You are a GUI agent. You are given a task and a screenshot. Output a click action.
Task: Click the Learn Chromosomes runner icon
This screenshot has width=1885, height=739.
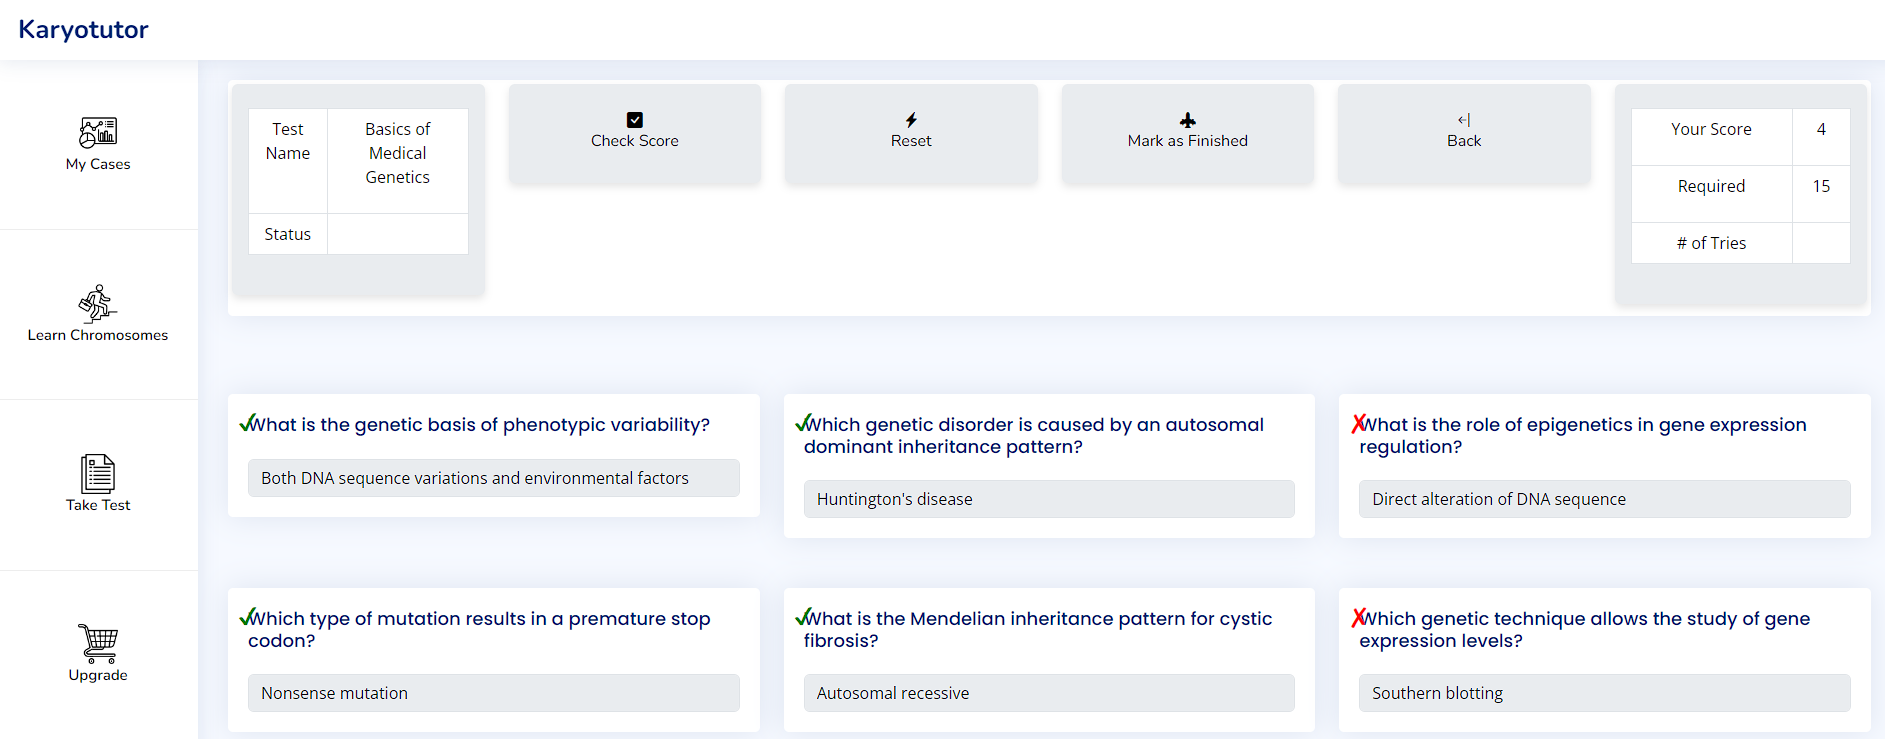pyautogui.click(x=98, y=303)
